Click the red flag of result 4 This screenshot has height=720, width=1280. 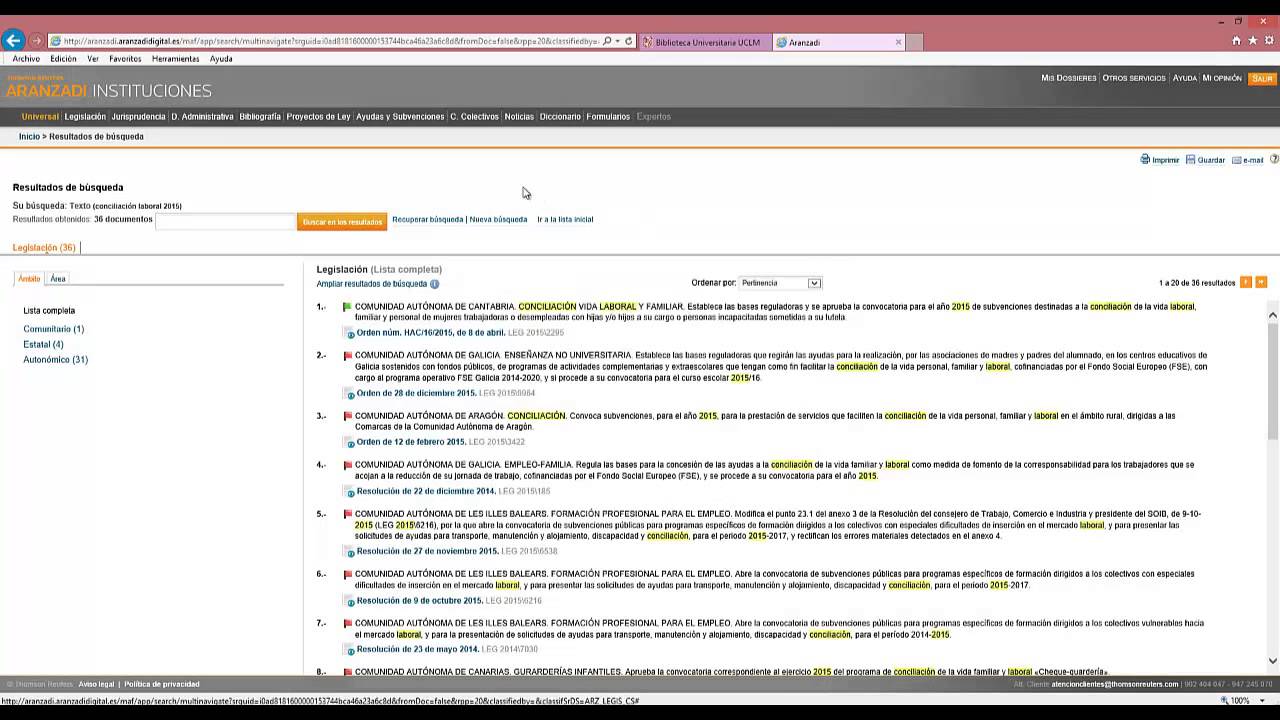[347, 465]
